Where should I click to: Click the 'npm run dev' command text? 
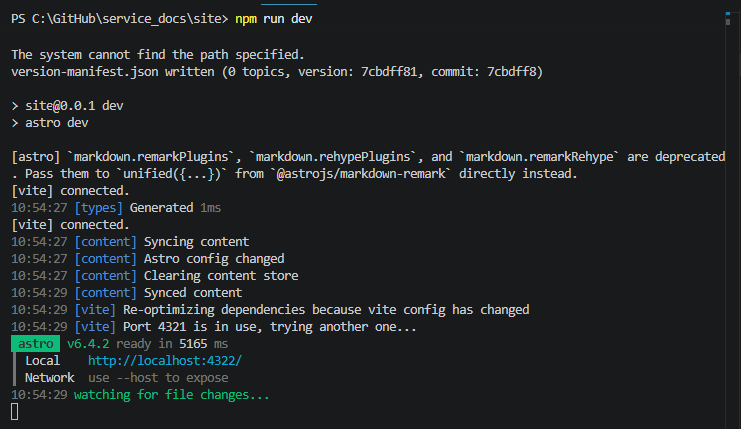(x=274, y=19)
